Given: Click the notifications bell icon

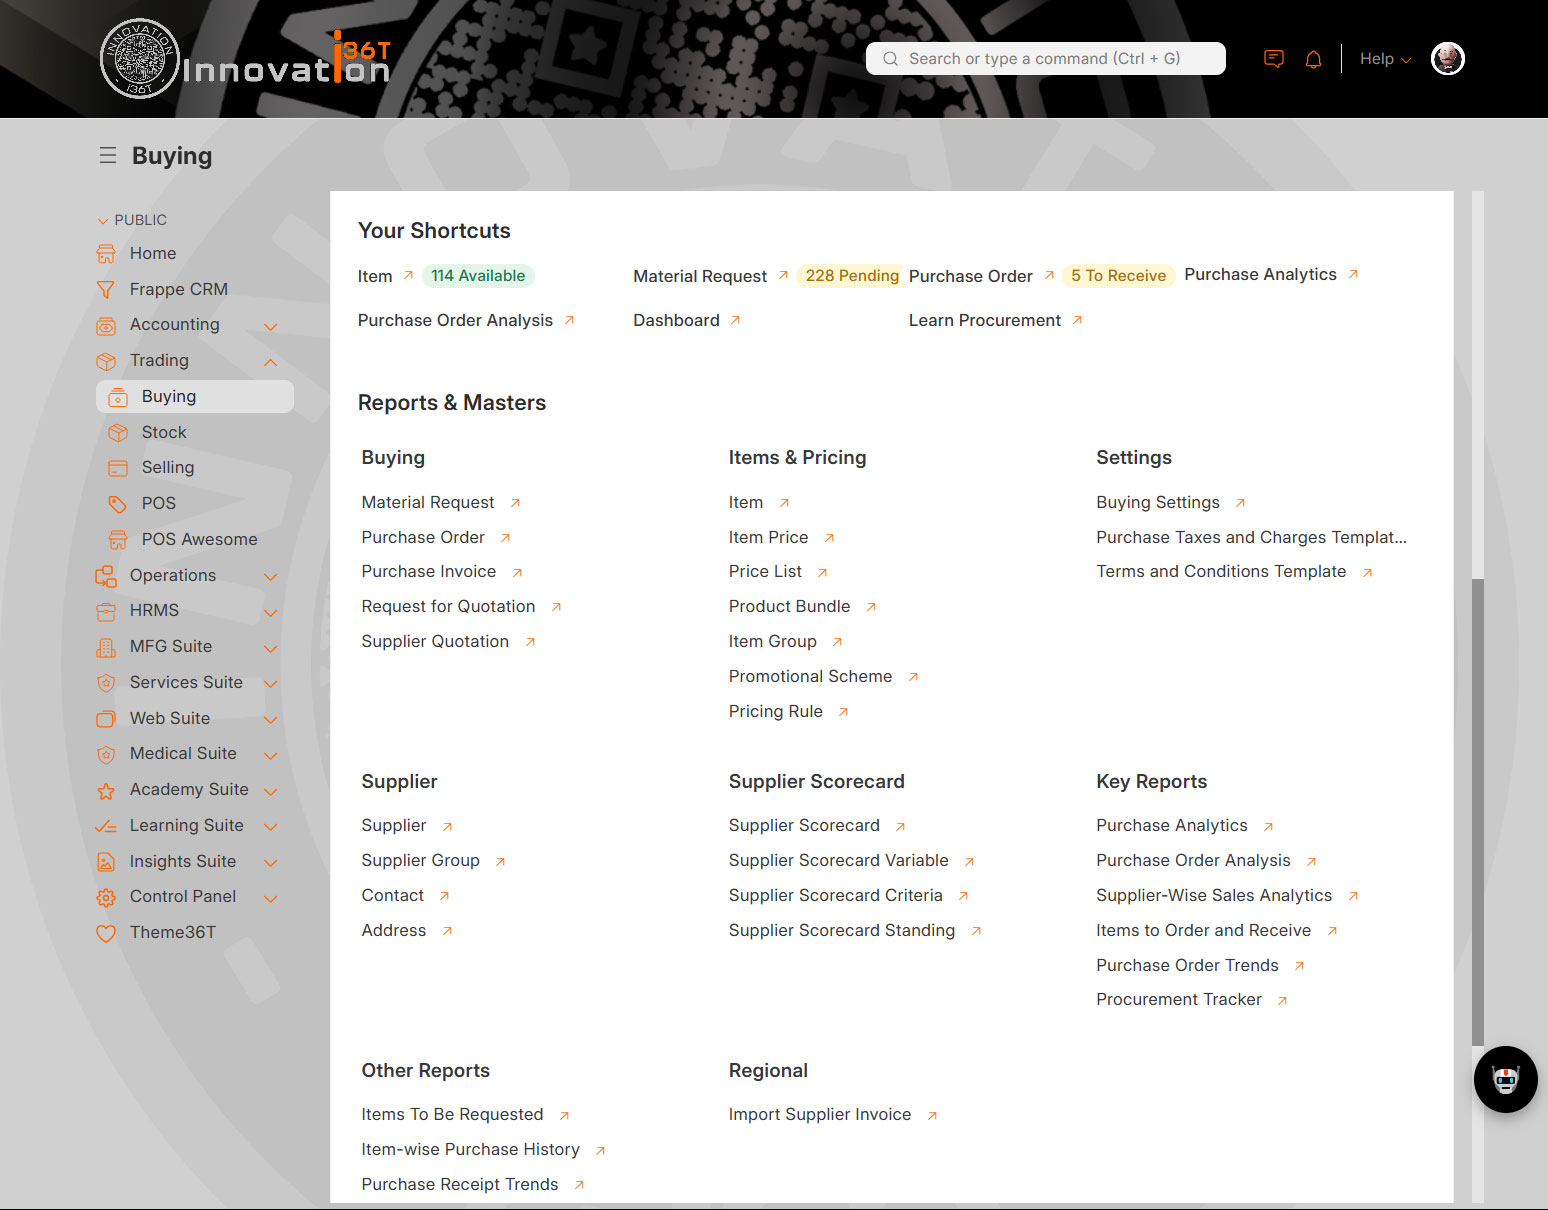Looking at the screenshot, I should pyautogui.click(x=1313, y=60).
